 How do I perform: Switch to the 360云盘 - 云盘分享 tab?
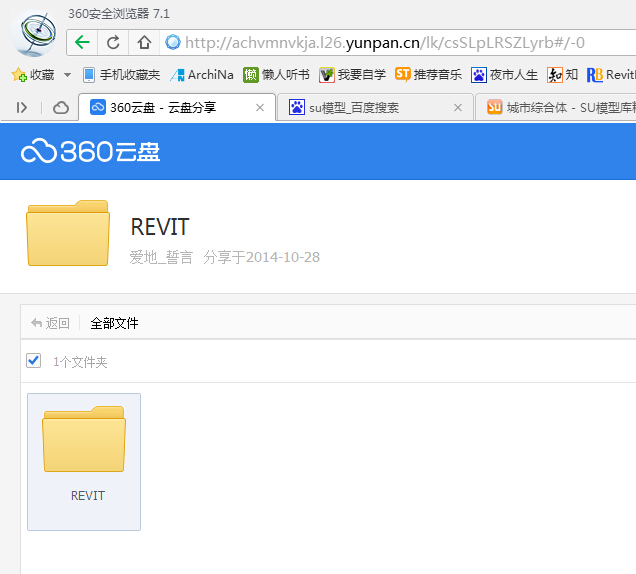click(x=176, y=107)
